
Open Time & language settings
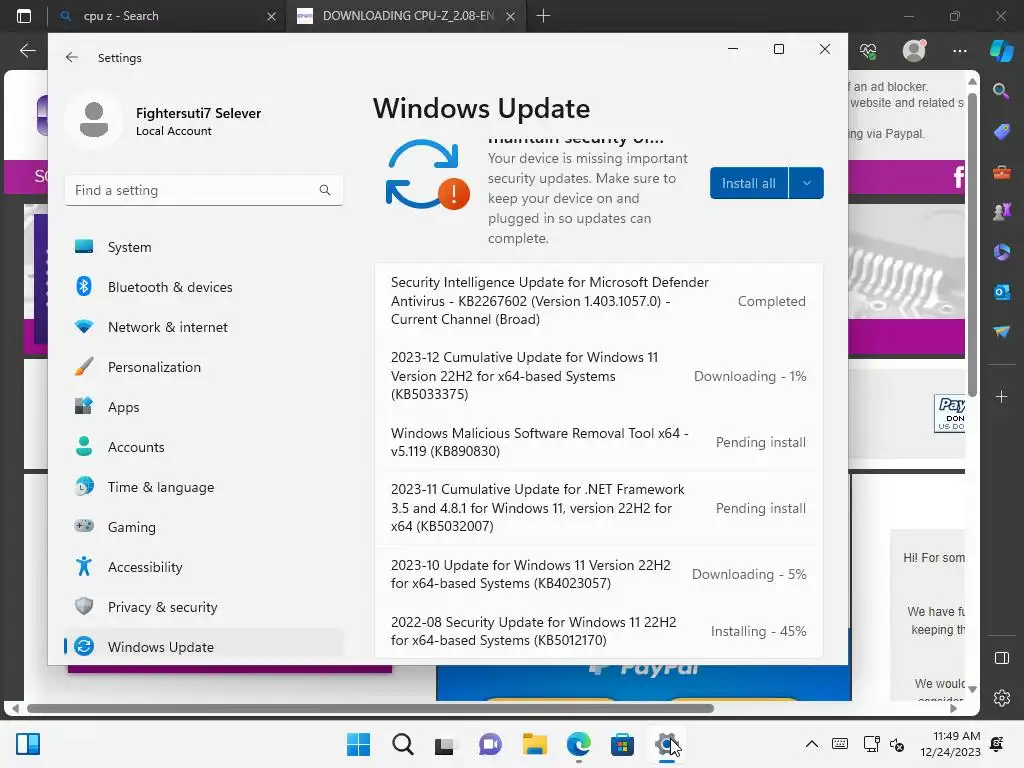[x=204, y=487]
